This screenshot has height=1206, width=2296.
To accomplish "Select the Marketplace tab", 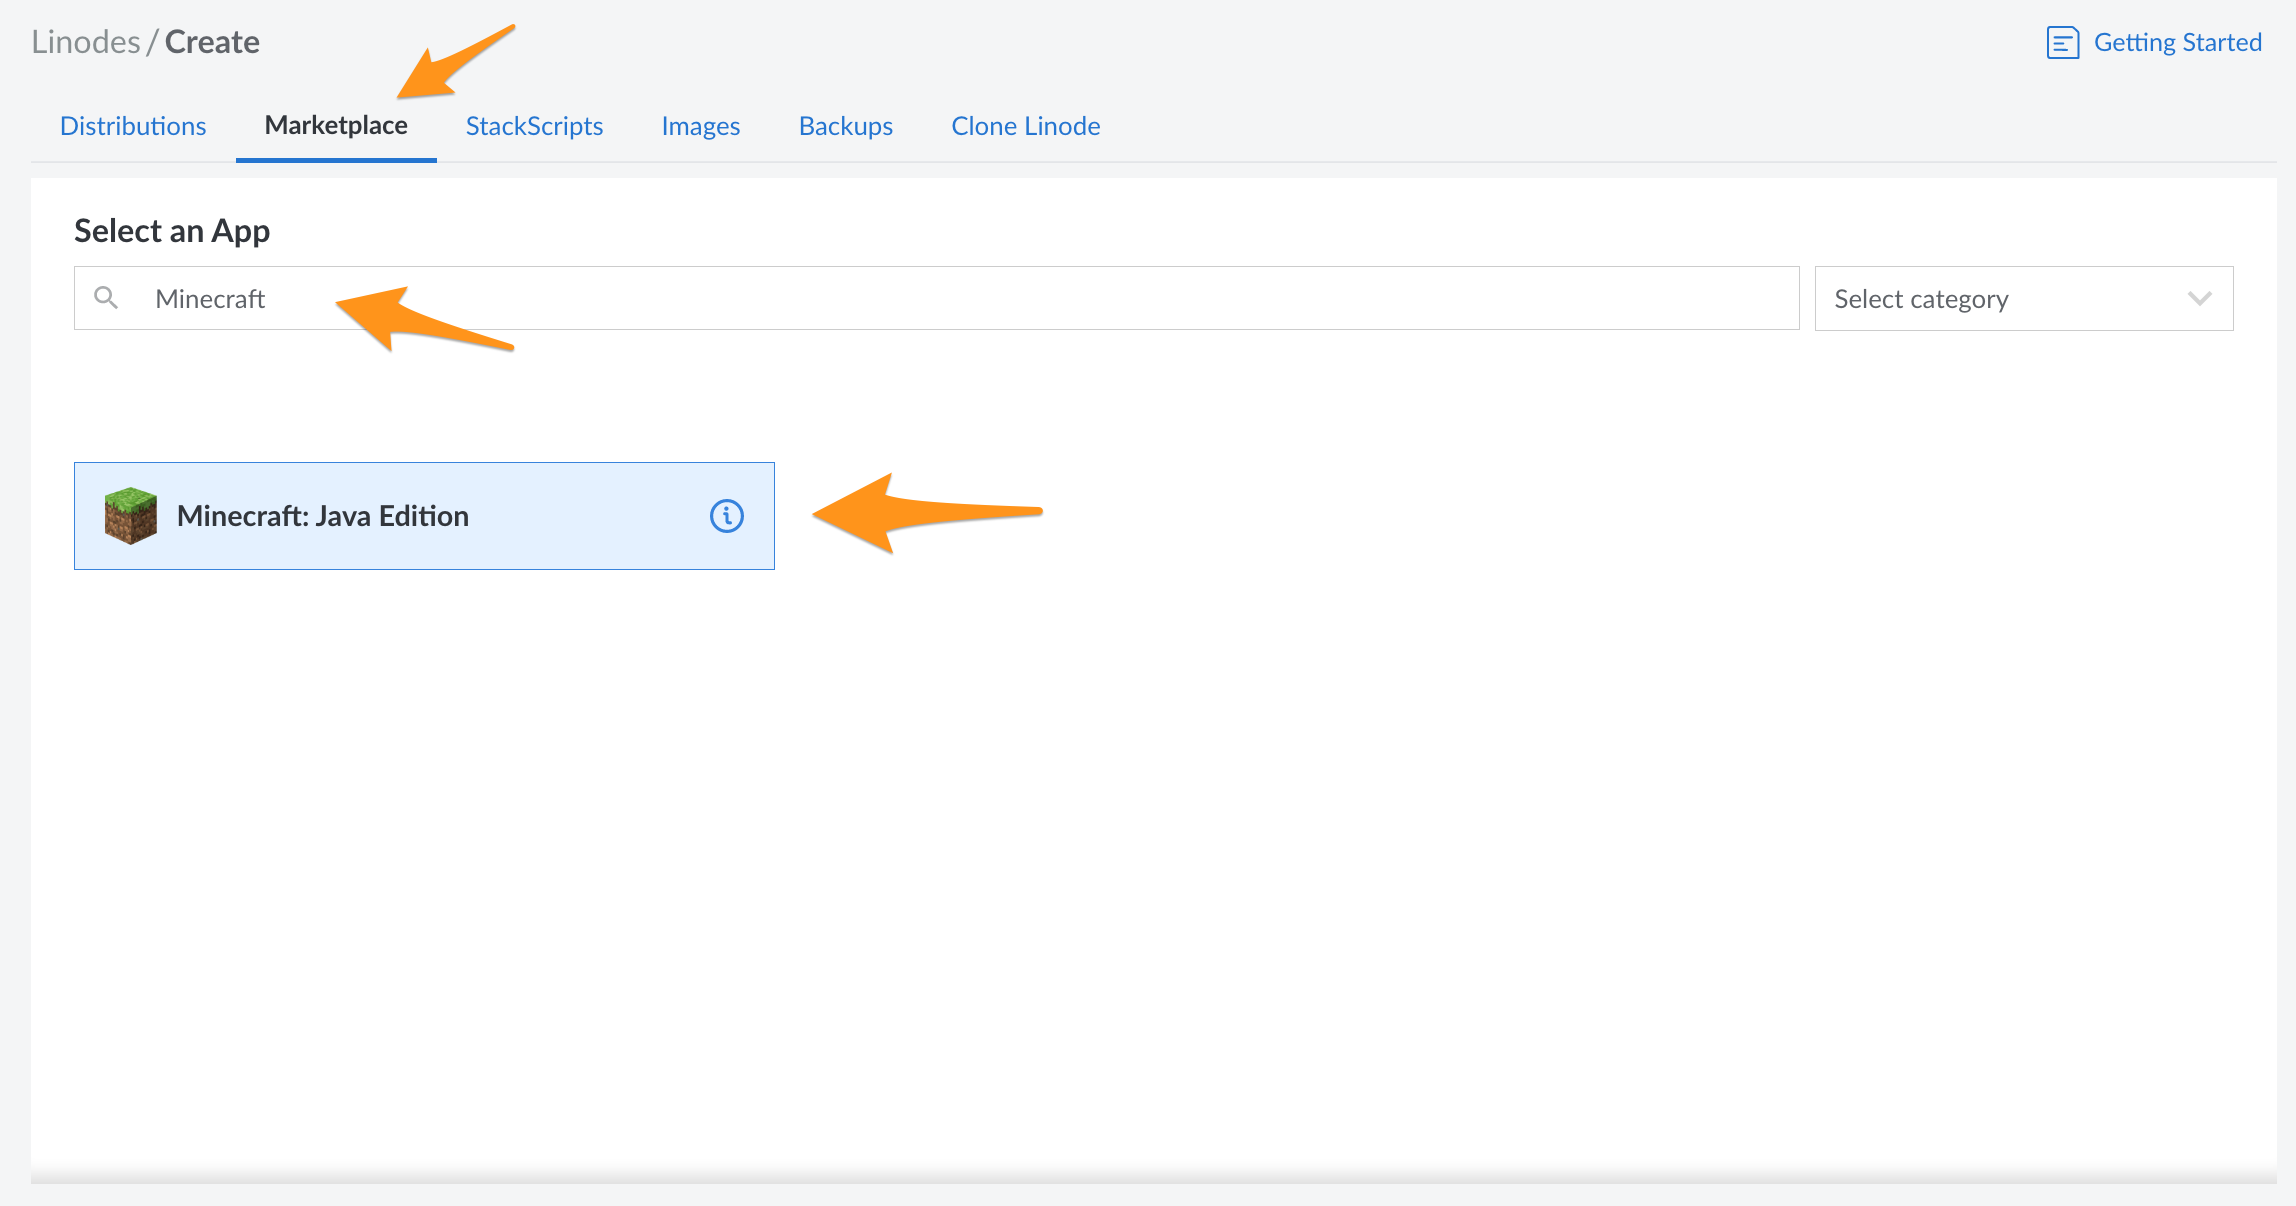I will (x=336, y=126).
